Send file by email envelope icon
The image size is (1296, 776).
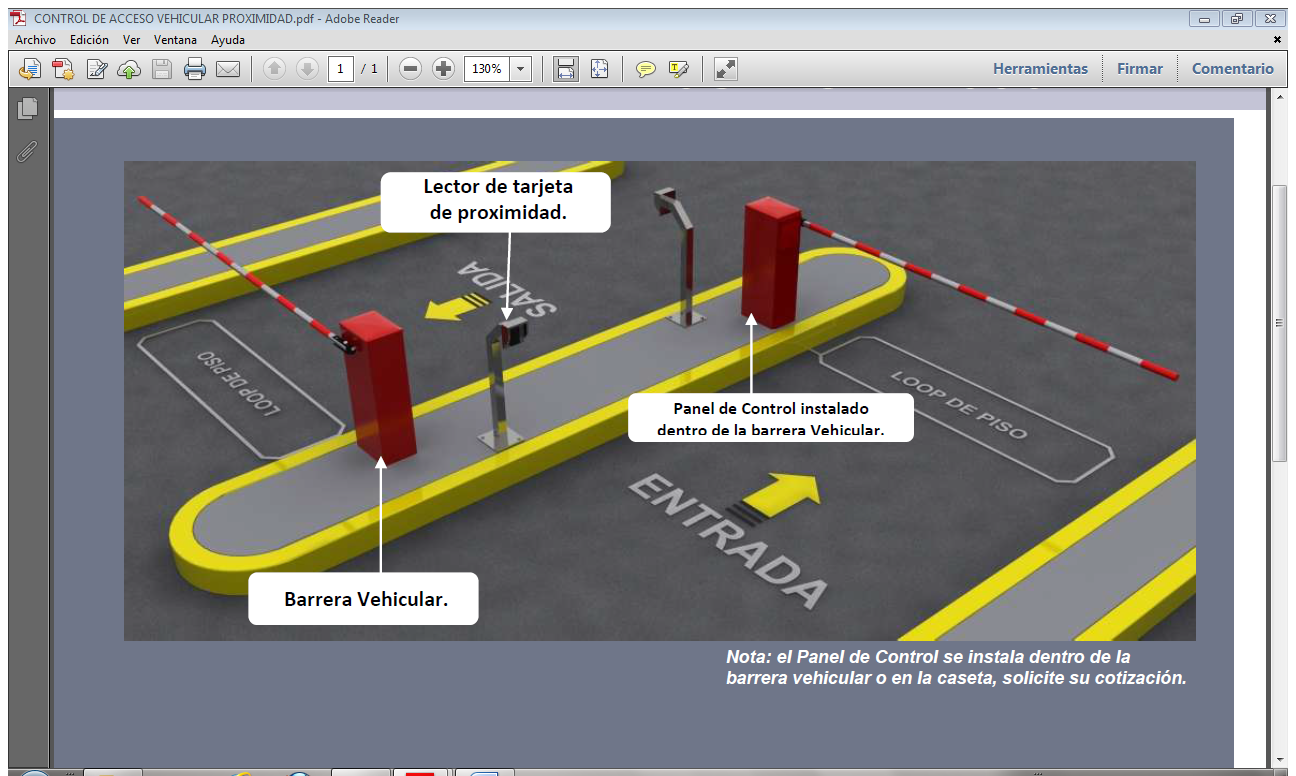[x=228, y=69]
